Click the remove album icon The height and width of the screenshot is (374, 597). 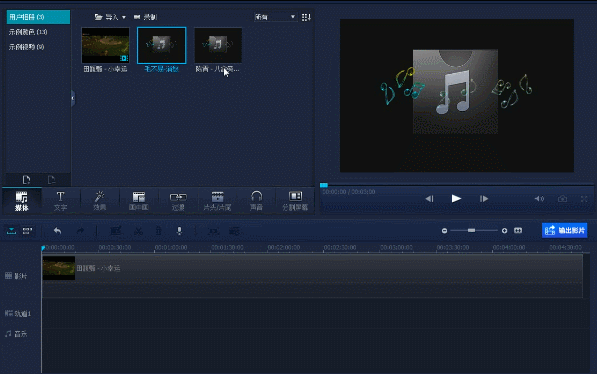click(x=51, y=179)
